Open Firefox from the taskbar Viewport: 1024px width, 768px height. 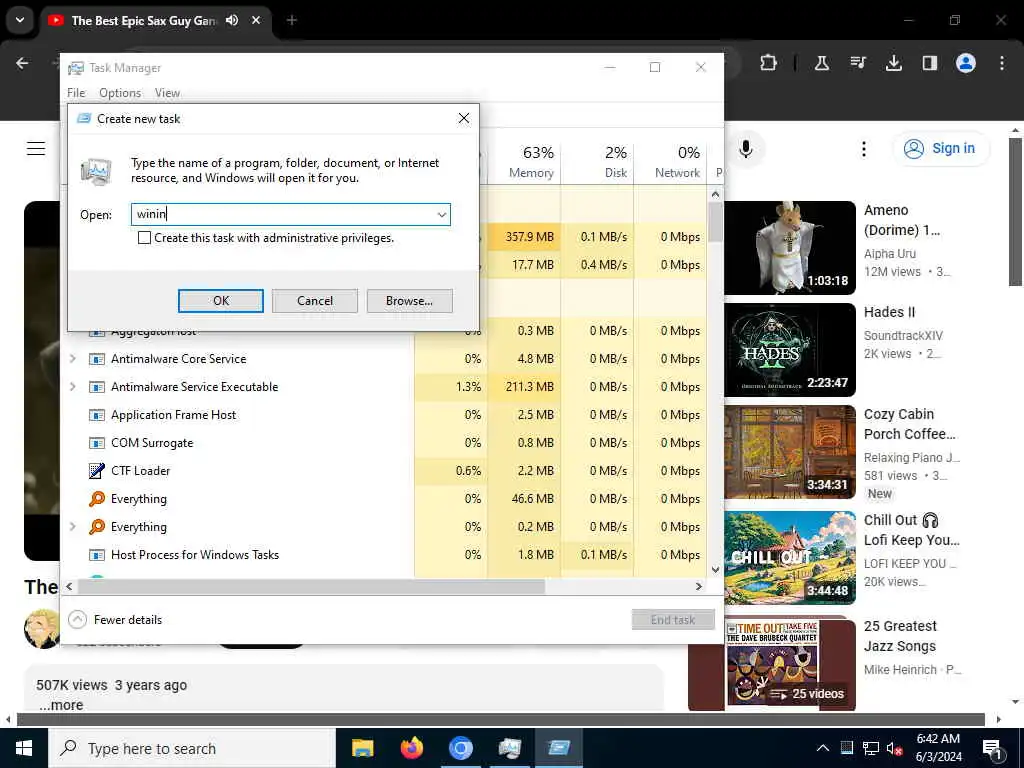click(x=411, y=748)
